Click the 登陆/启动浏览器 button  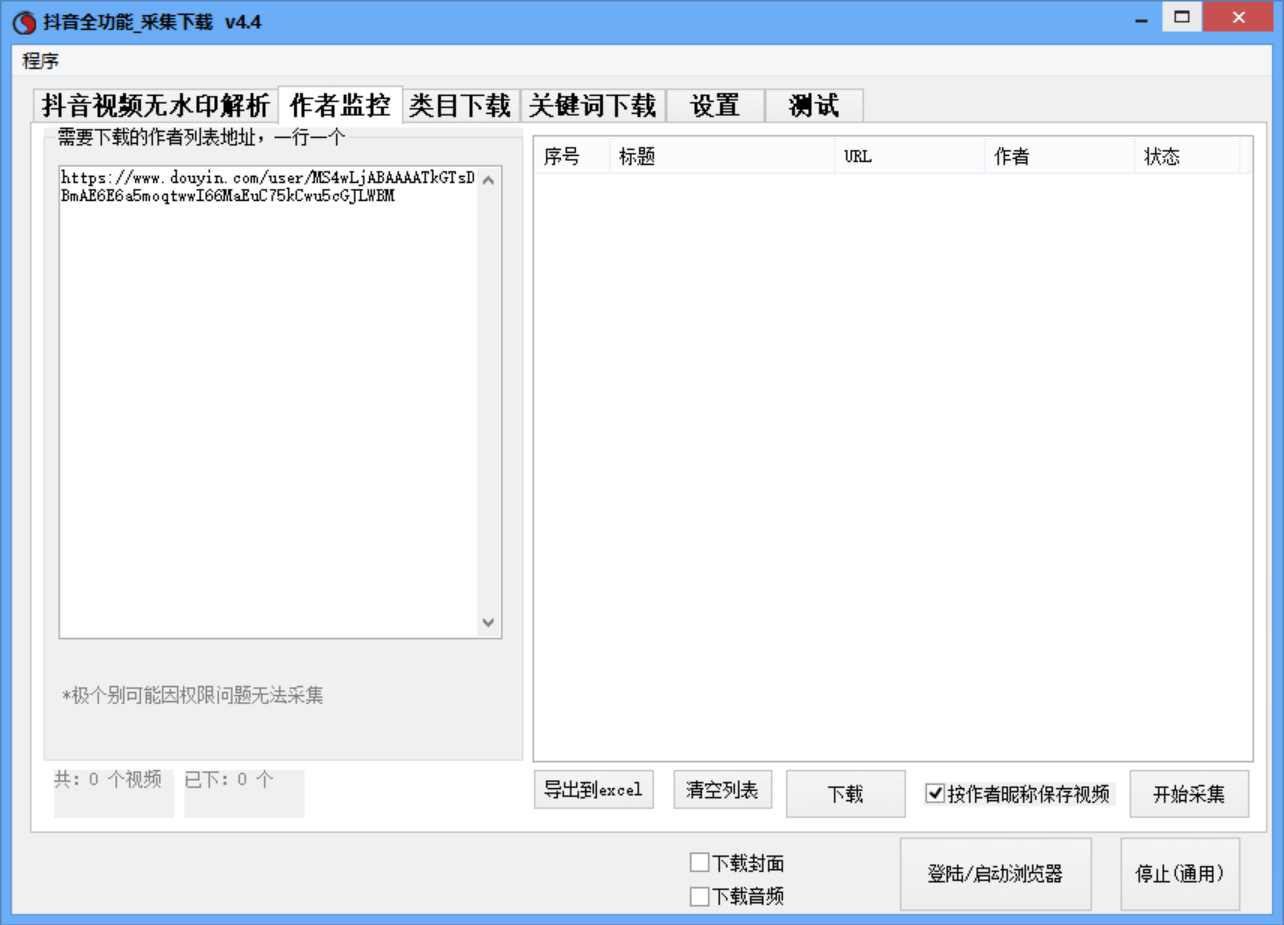pyautogui.click(x=995, y=874)
